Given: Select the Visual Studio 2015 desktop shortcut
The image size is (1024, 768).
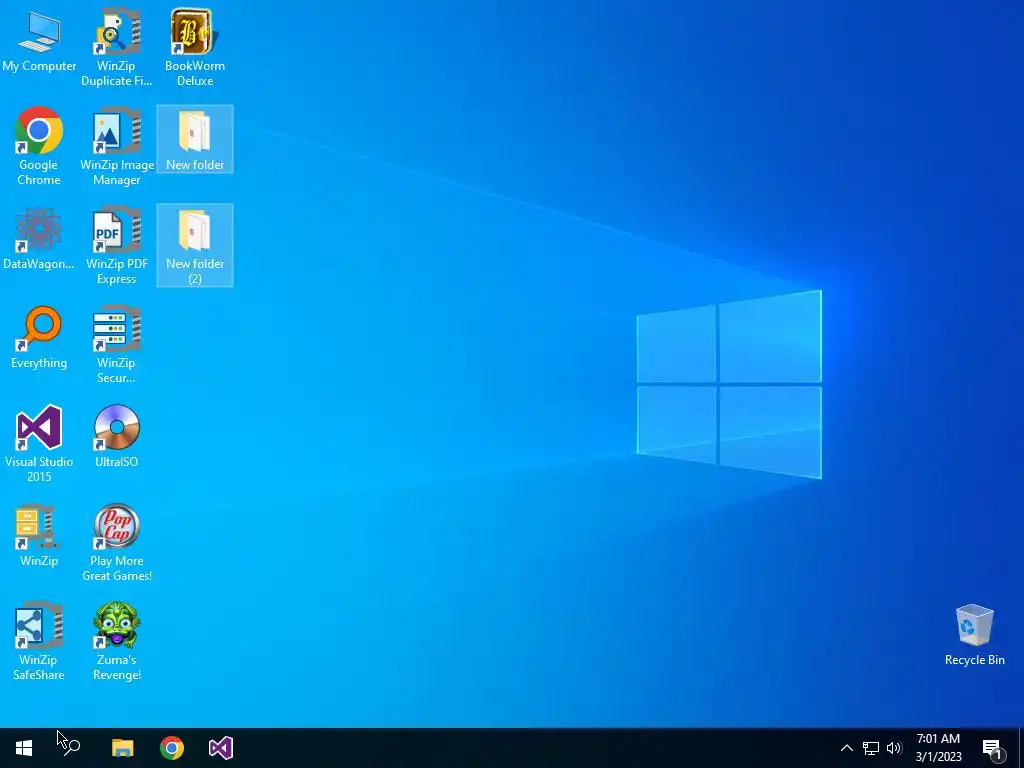Looking at the screenshot, I should (x=39, y=443).
